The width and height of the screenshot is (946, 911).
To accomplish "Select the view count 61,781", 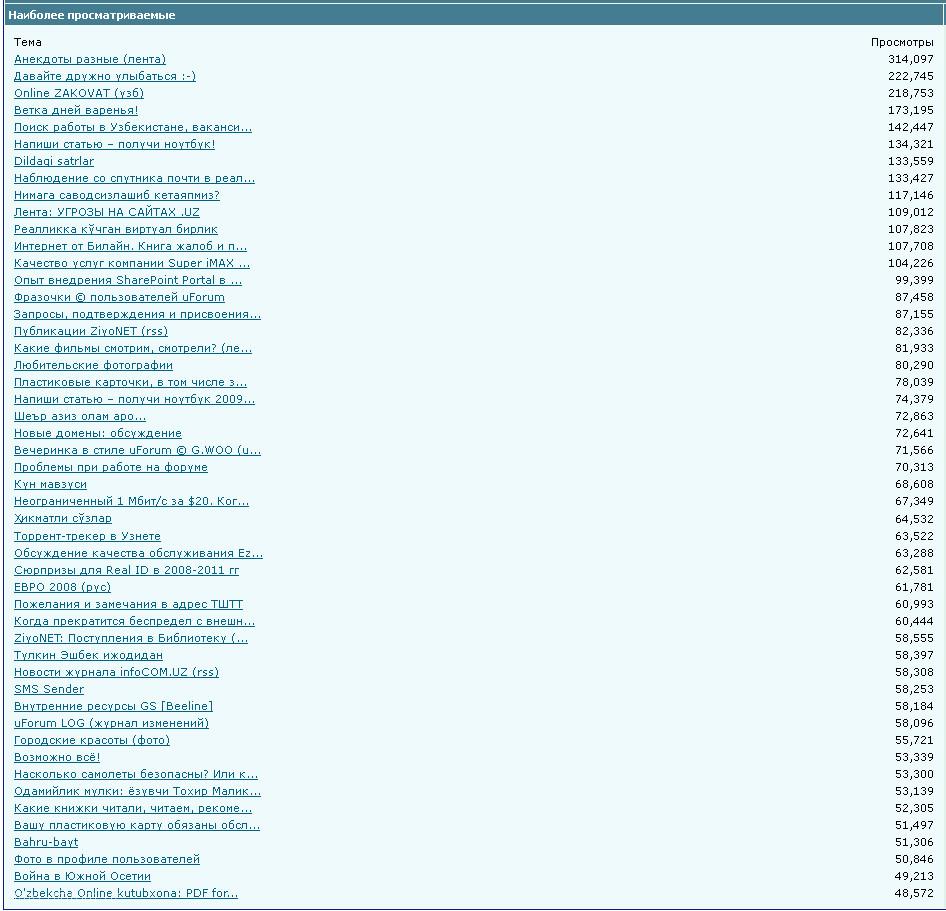I will point(914,586).
